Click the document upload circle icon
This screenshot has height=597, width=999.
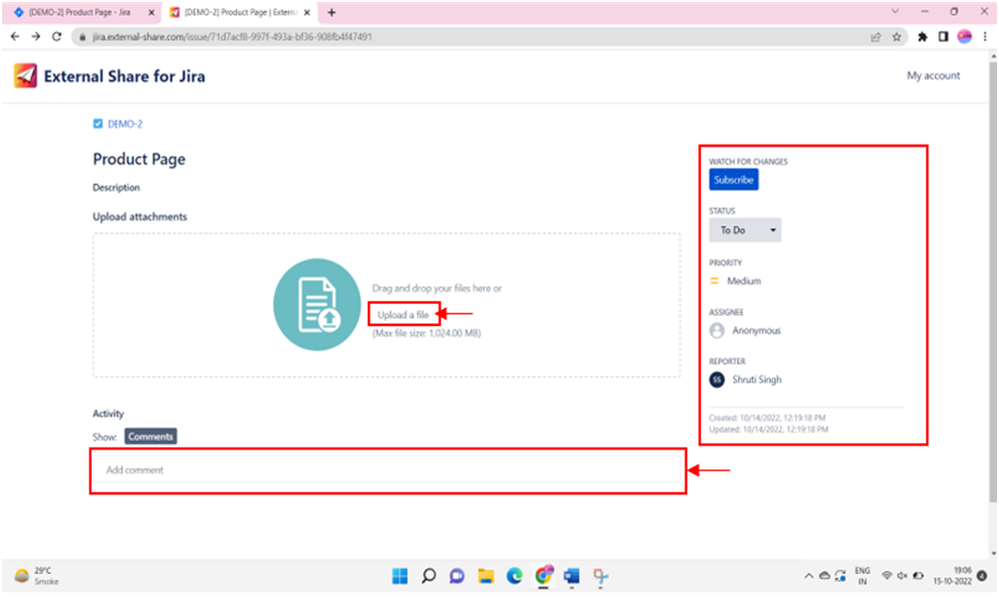click(317, 305)
